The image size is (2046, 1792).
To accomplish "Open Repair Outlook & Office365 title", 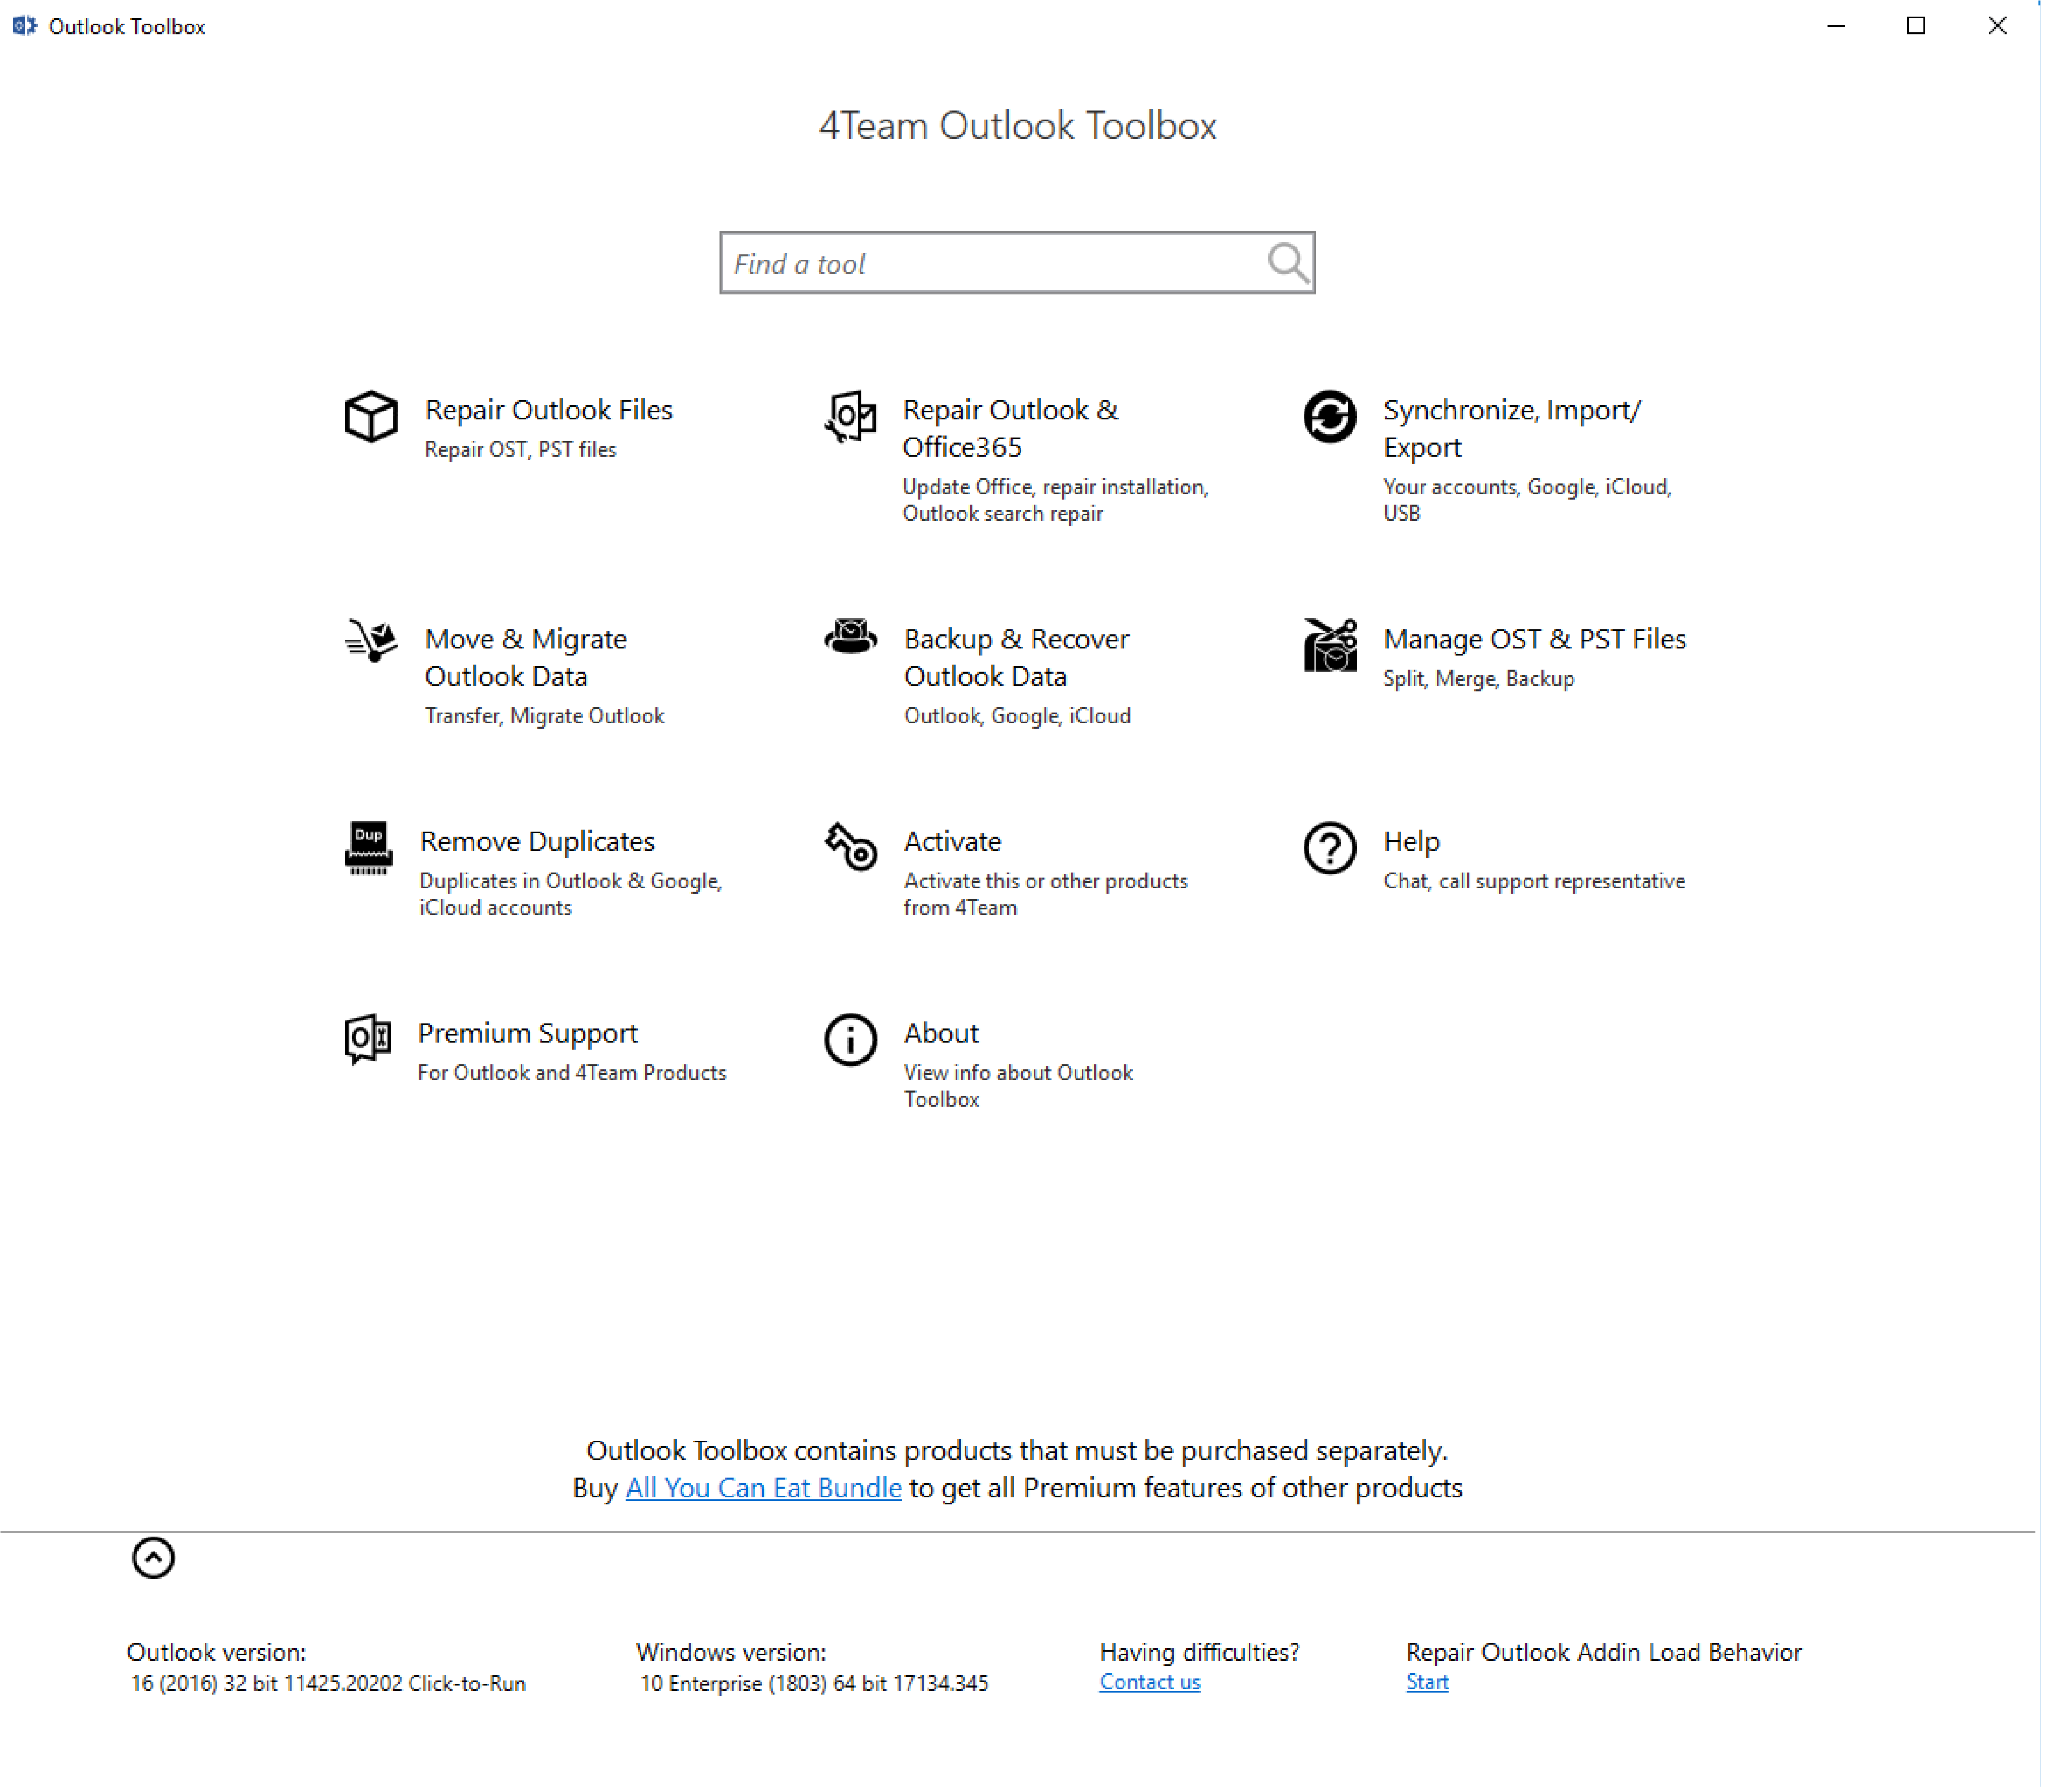I will [1010, 428].
